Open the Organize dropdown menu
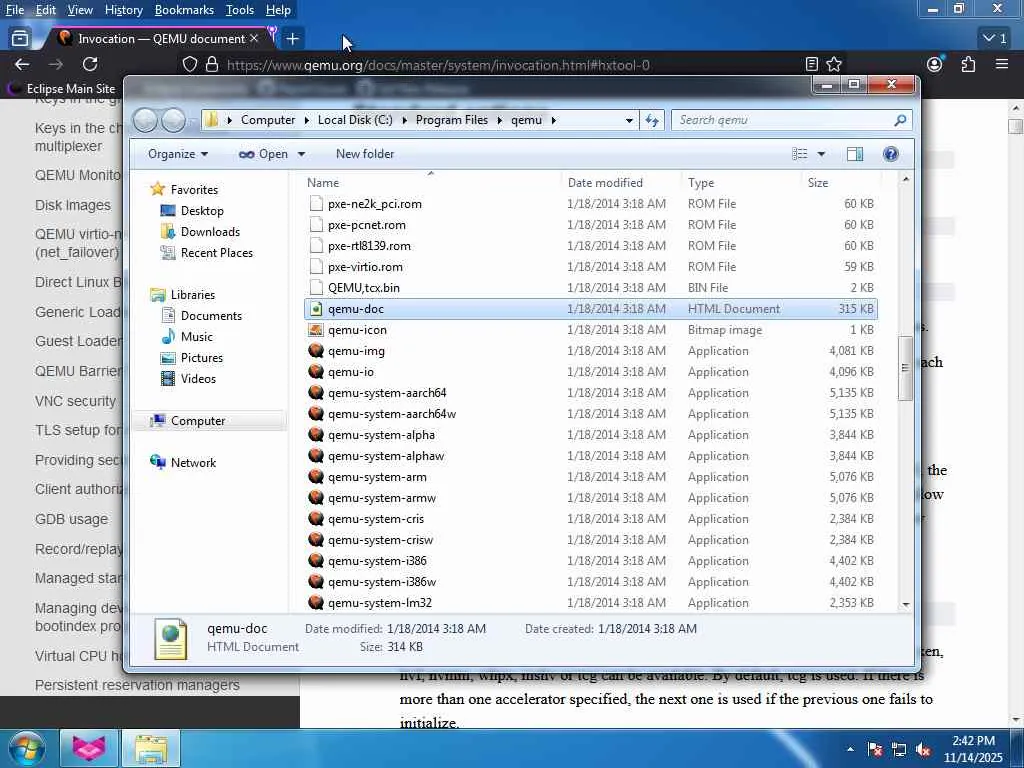Viewport: 1024px width, 768px height. point(178,154)
